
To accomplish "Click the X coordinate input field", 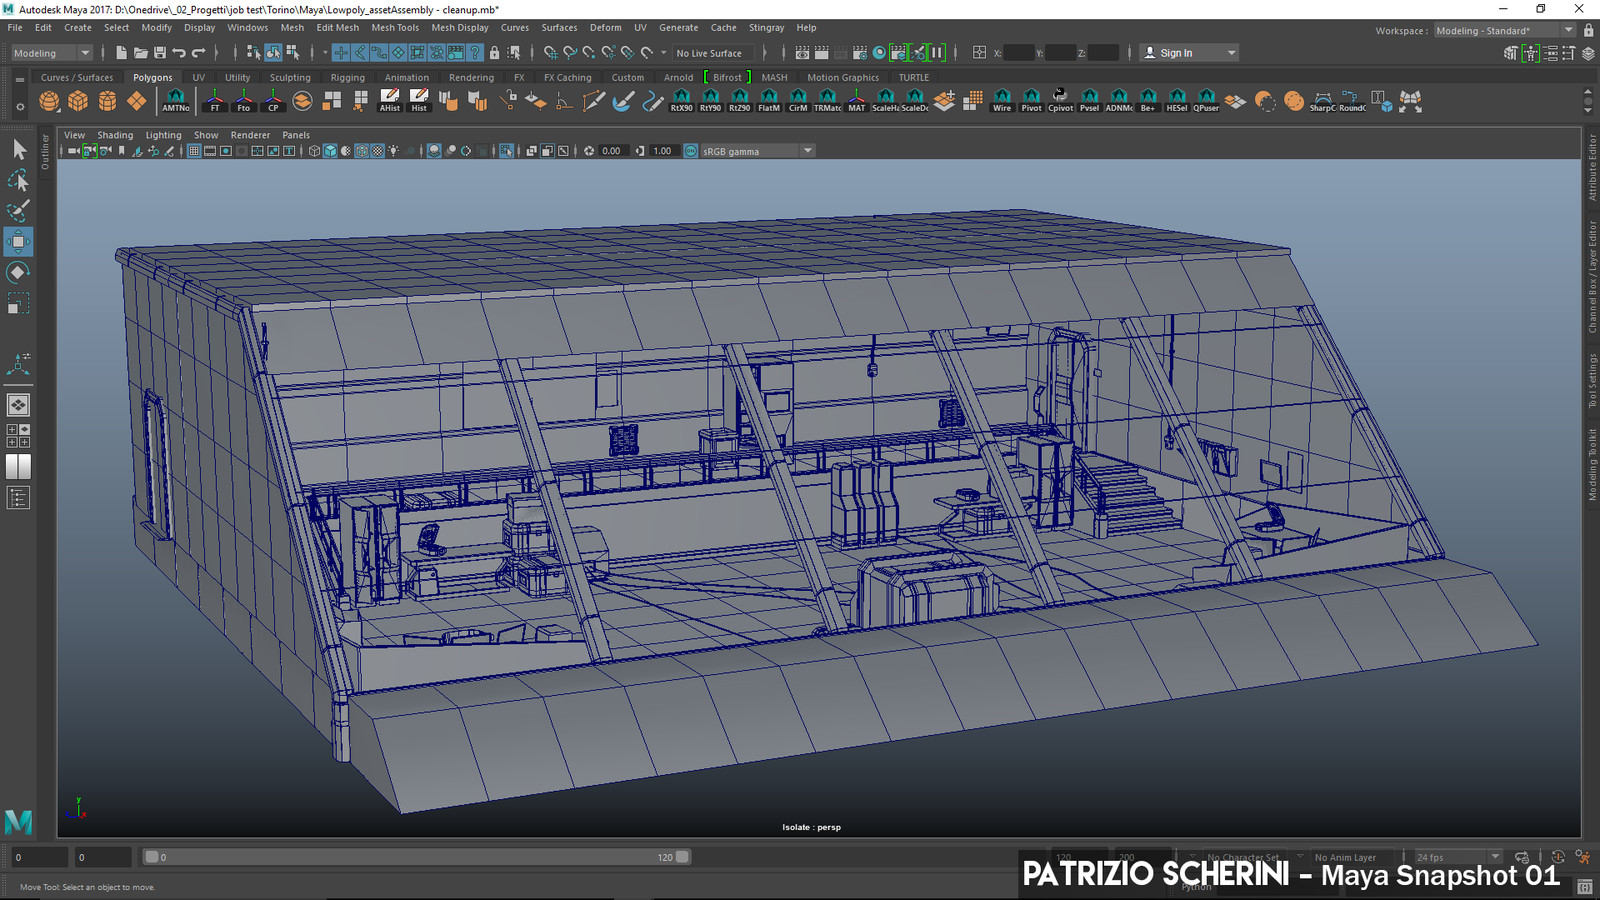I will pyautogui.click(x=1018, y=53).
